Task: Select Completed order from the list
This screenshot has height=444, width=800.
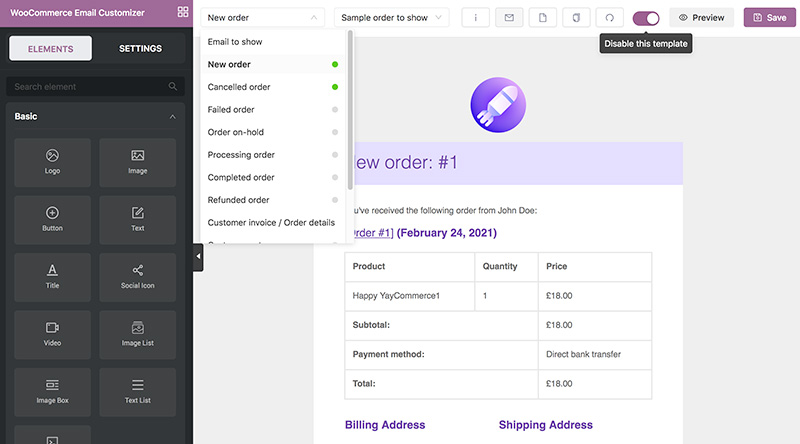Action: [273, 177]
